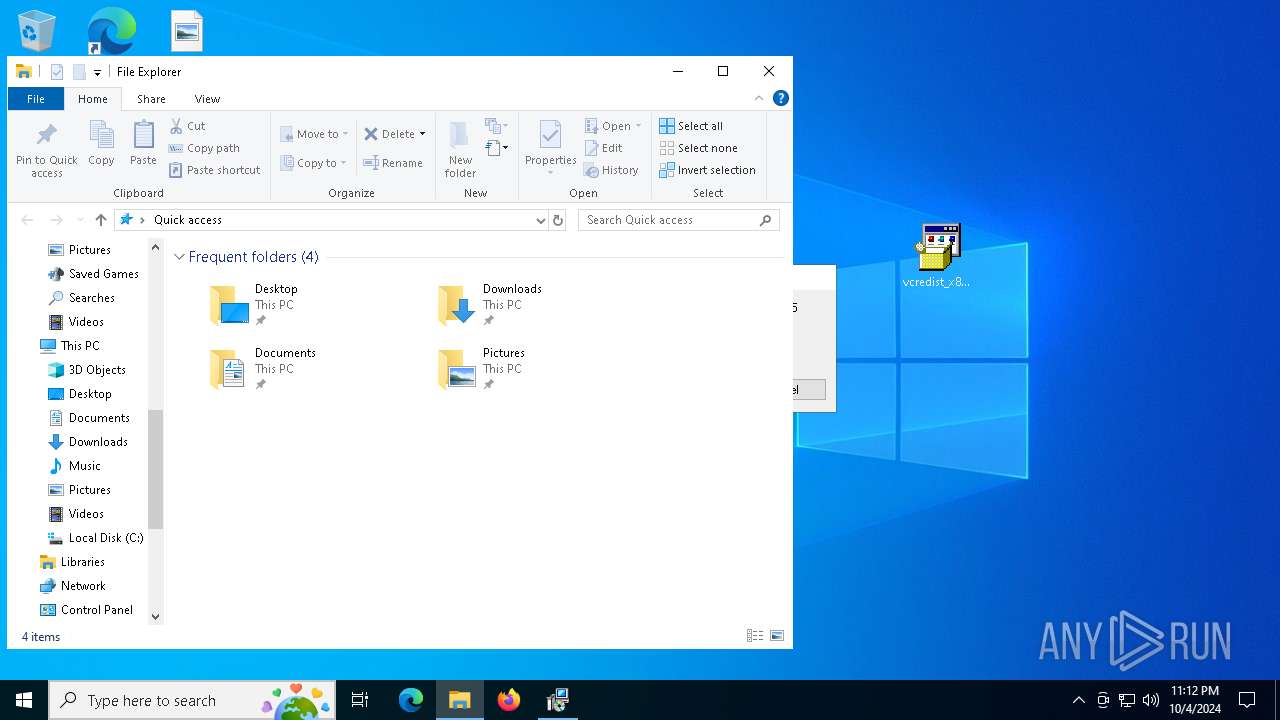Click the Search Quick access field

[x=678, y=220]
